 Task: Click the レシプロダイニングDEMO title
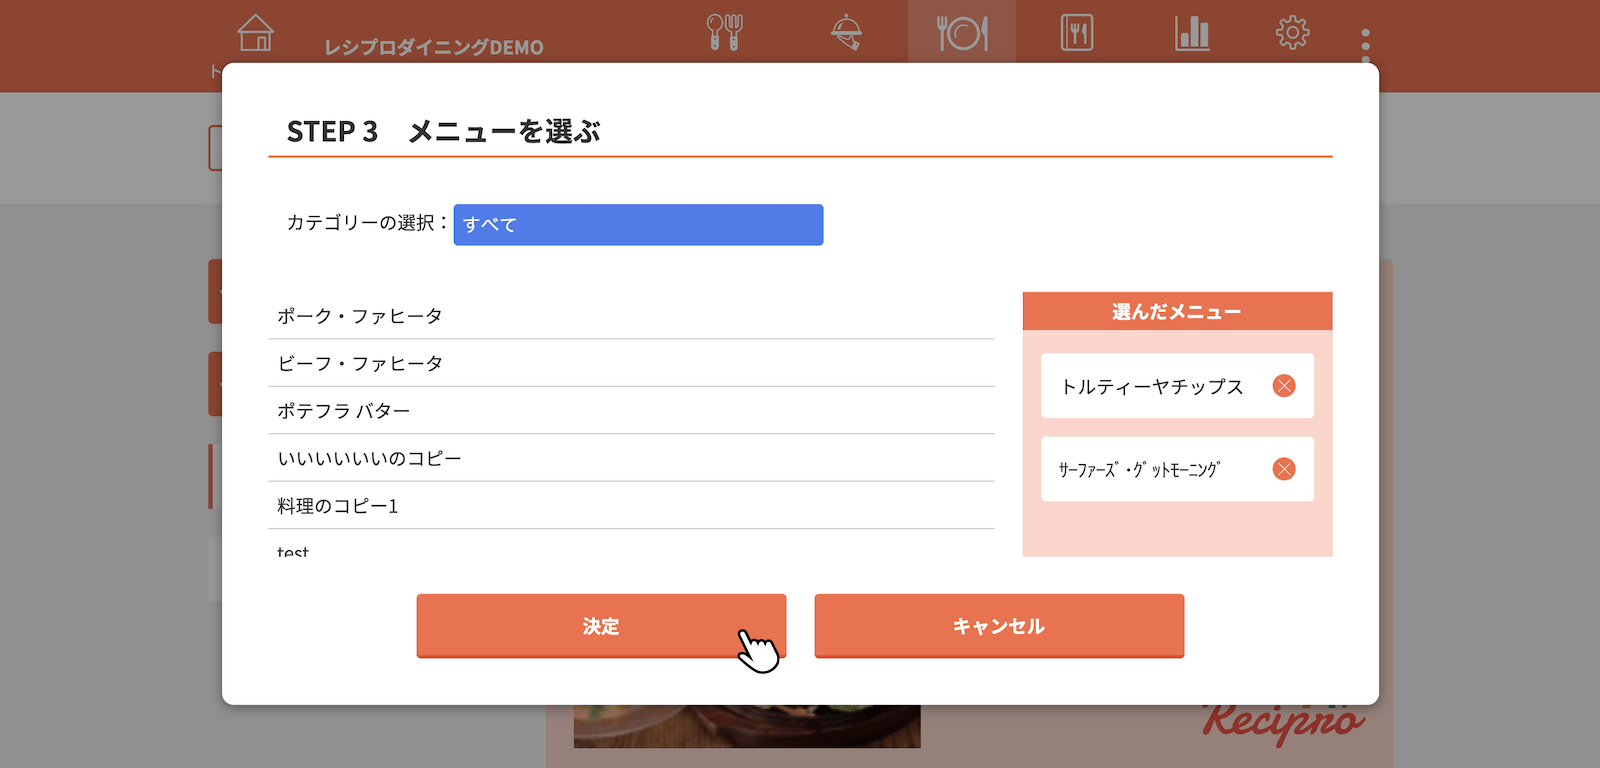click(x=434, y=47)
